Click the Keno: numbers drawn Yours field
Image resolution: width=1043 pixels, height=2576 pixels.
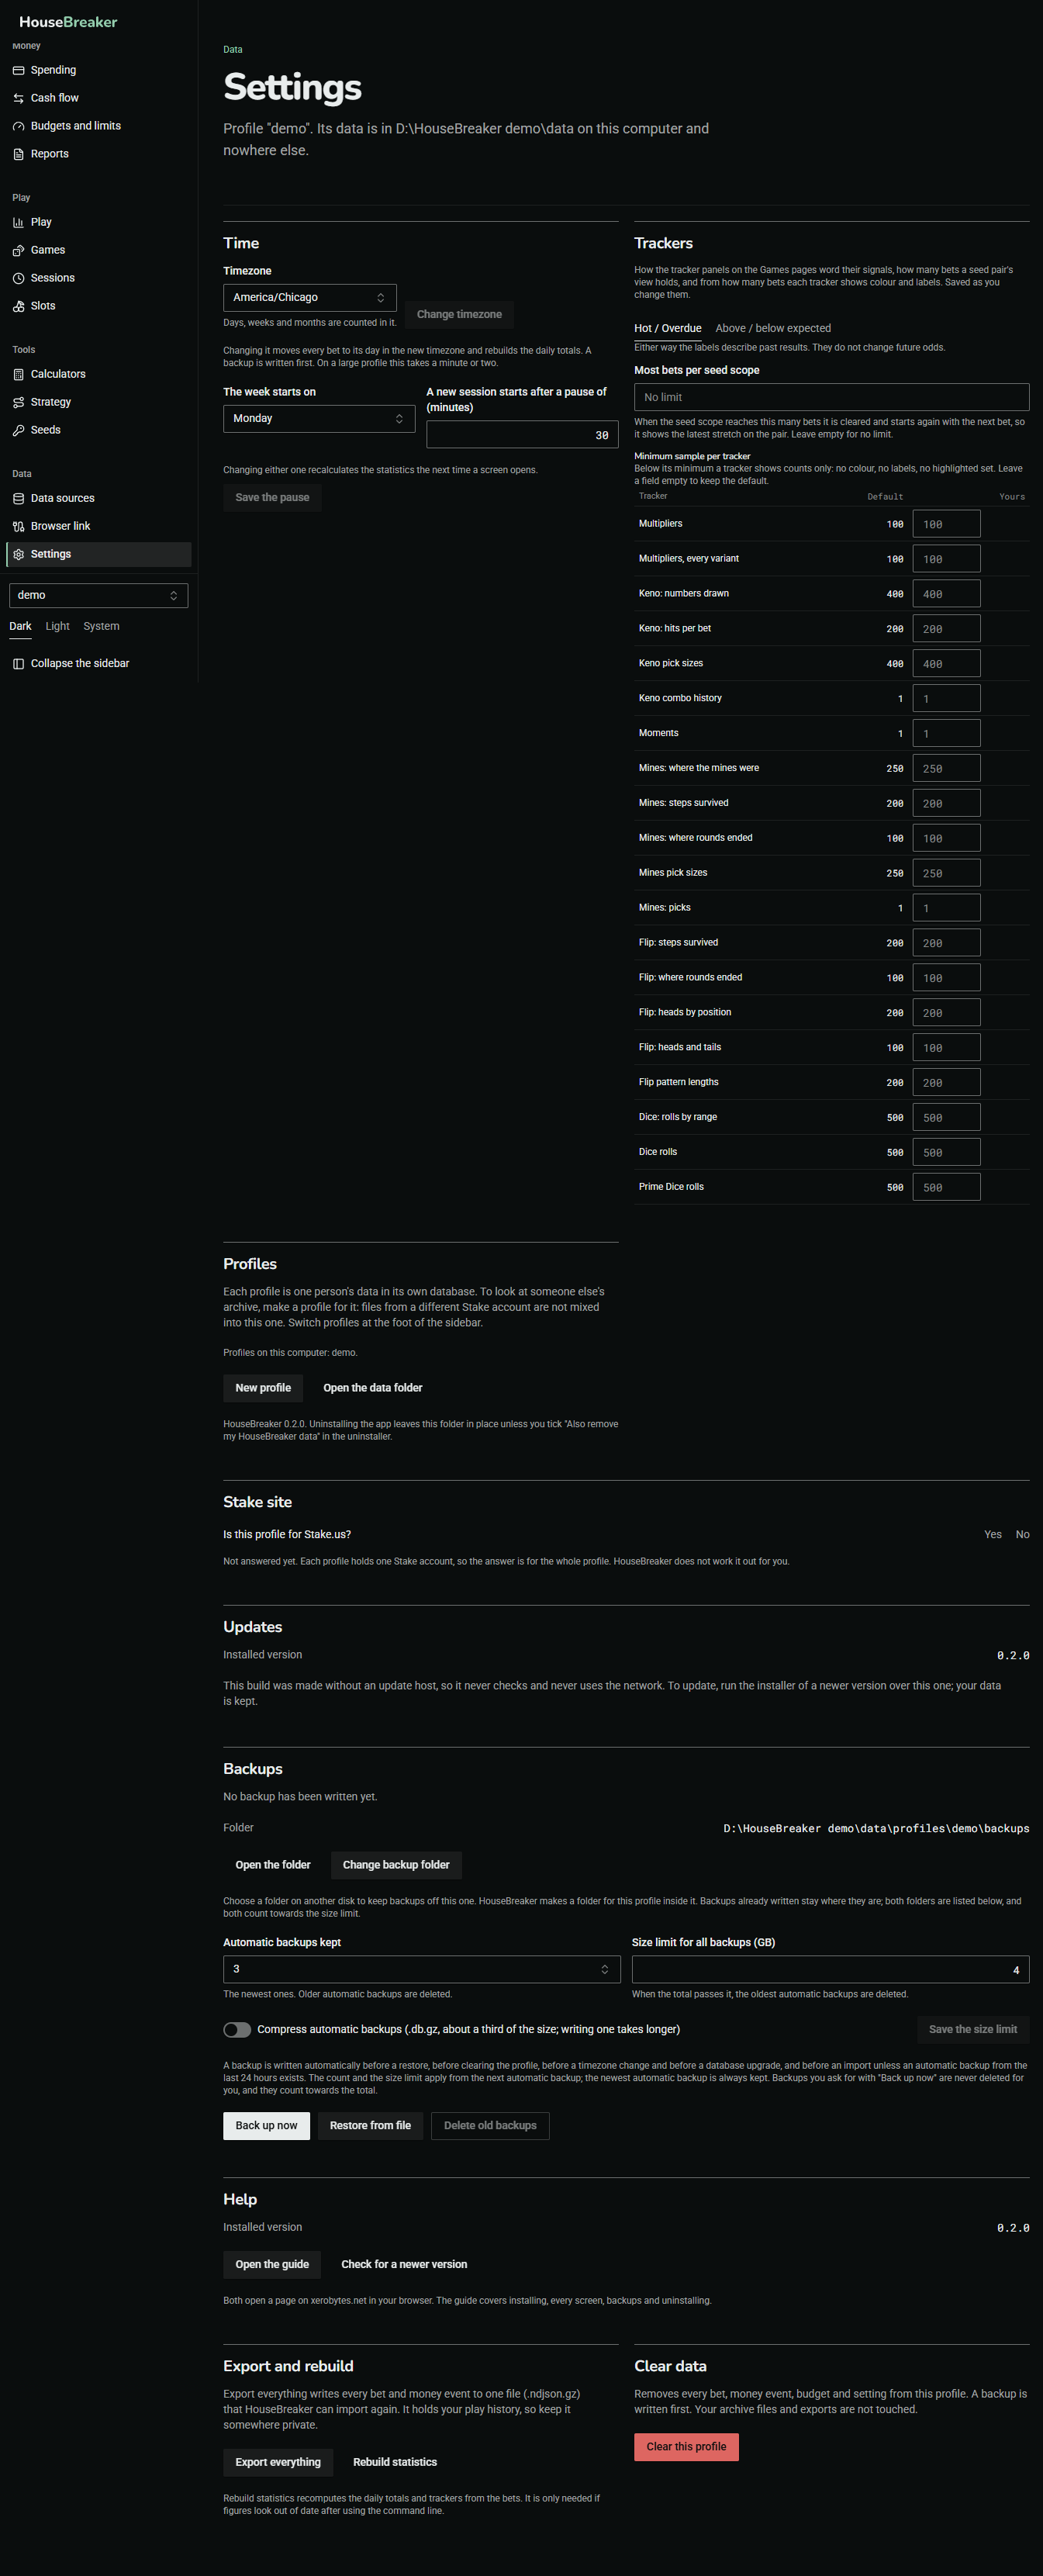click(x=946, y=594)
